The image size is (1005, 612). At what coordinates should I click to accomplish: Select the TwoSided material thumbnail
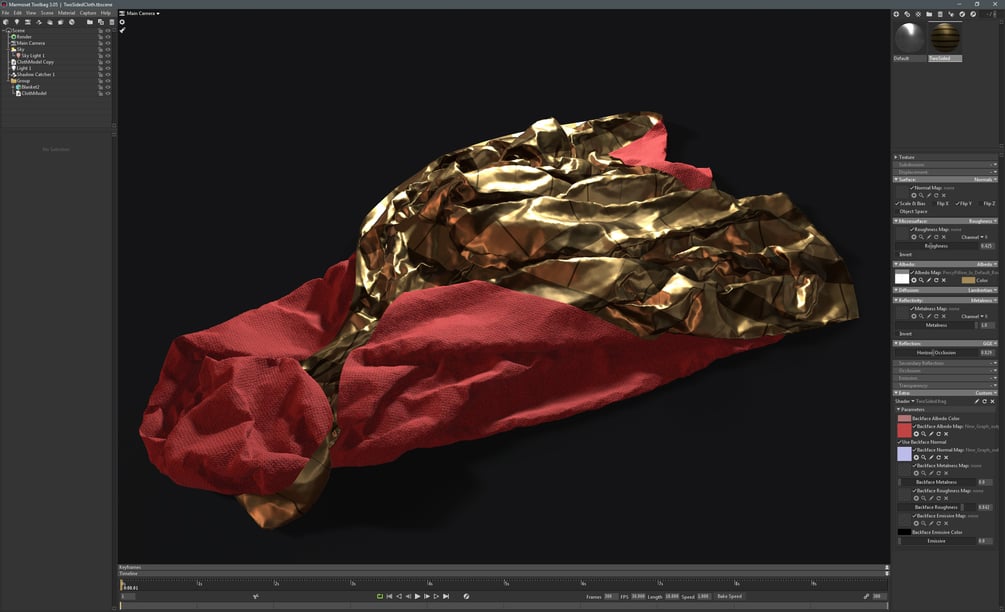(945, 38)
